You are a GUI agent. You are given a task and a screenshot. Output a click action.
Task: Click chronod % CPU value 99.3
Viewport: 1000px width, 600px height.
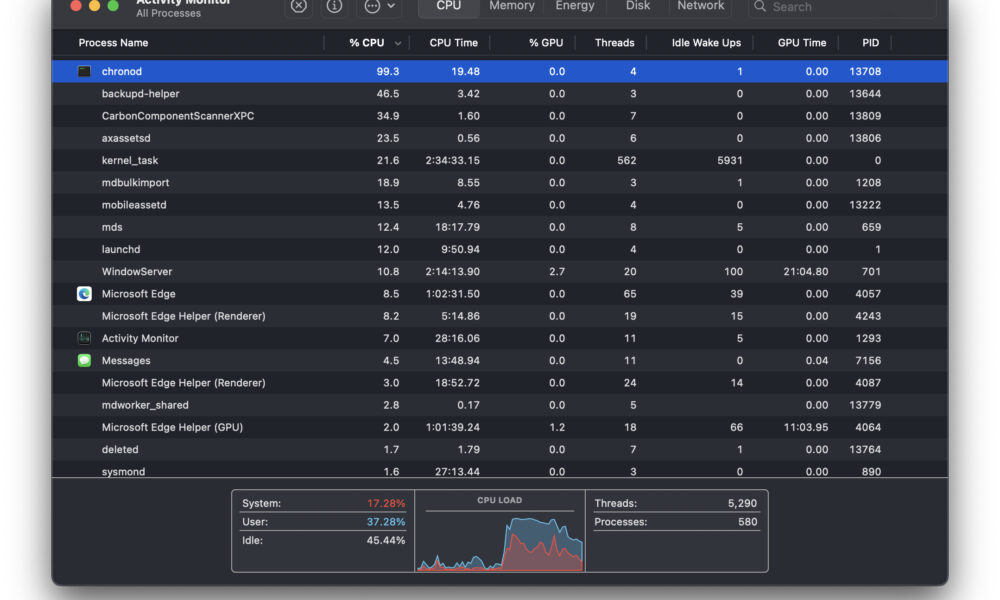(388, 71)
